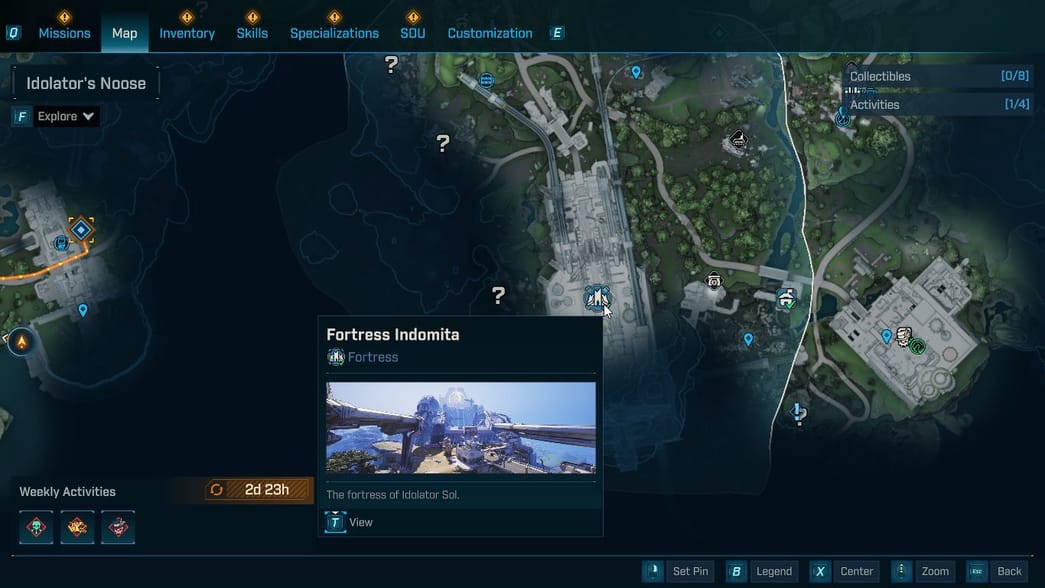1045x588 pixels.
Task: Go to the Specializations tab
Action: tap(334, 33)
